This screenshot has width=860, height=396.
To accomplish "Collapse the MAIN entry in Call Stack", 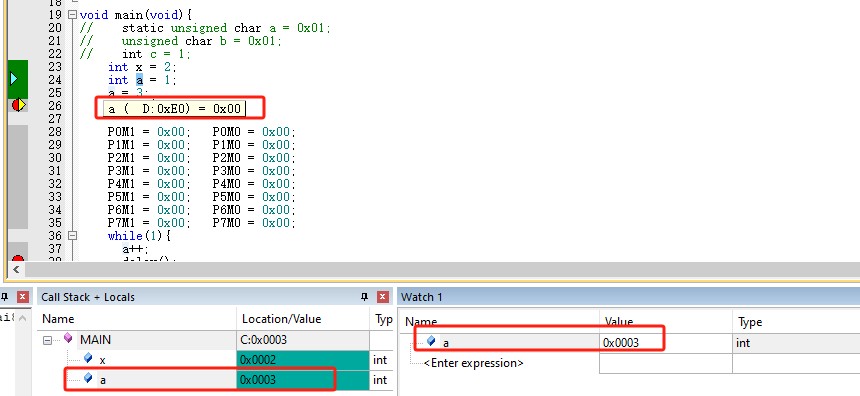I will point(48,340).
